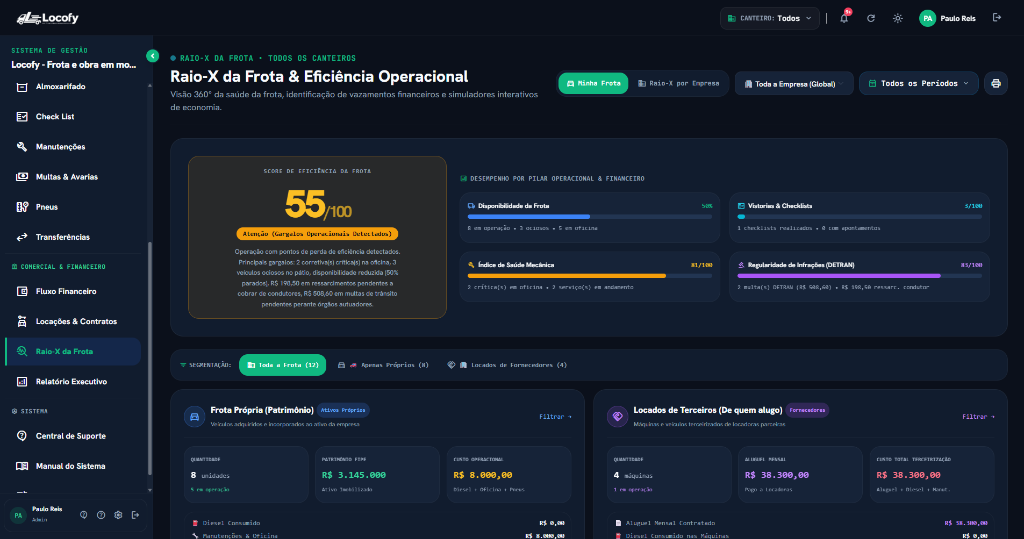1024x539 pixels.
Task: Click the Diesel Consumido row
Action: point(378,523)
